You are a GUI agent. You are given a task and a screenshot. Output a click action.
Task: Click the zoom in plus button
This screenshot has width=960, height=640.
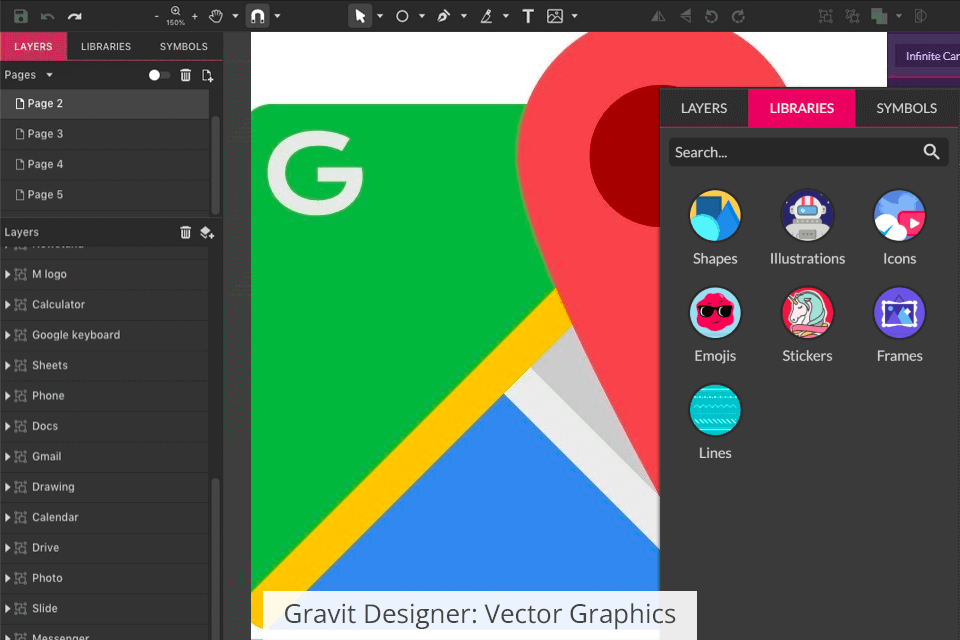(195, 17)
